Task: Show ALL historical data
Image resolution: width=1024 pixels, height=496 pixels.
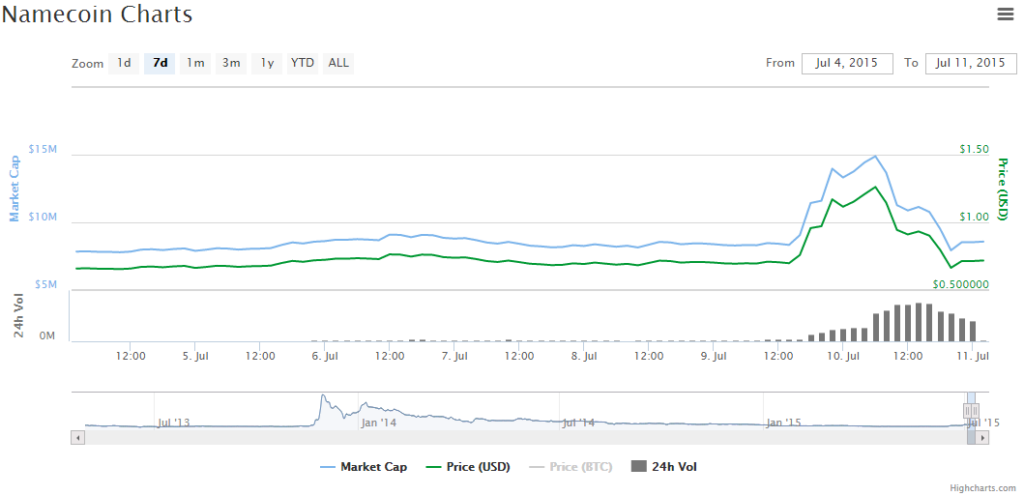Action: (338, 63)
